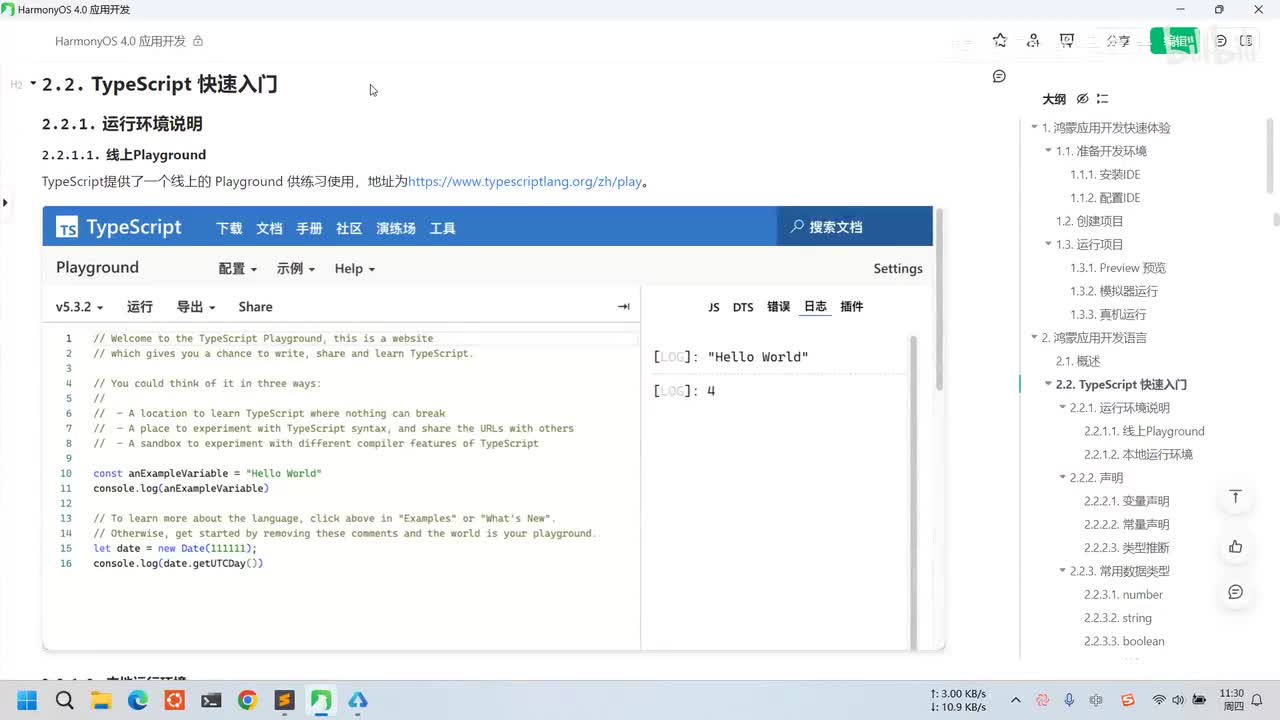Viewport: 1280px width, 720px height.
Task: Expand the left sidebar arrow
Action: click(5, 202)
